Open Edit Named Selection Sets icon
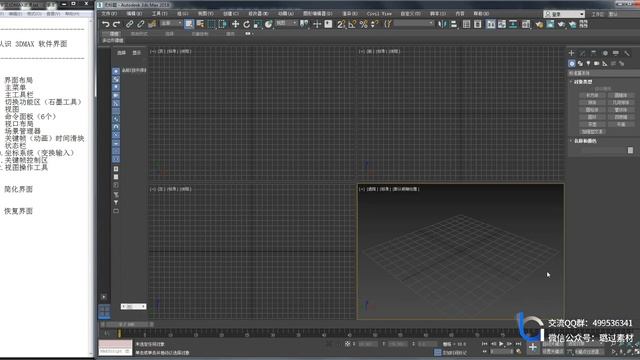640x360 pixels. 387,24
